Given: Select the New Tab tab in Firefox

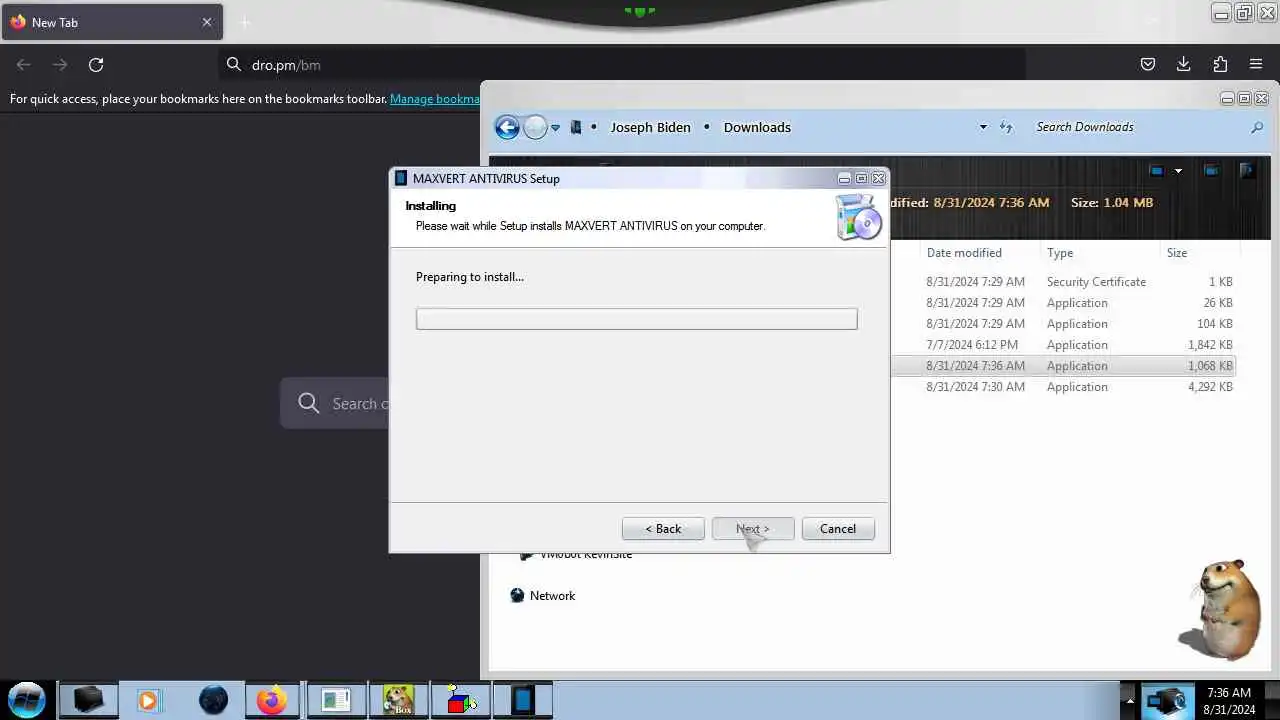Looking at the screenshot, I should click(x=112, y=22).
